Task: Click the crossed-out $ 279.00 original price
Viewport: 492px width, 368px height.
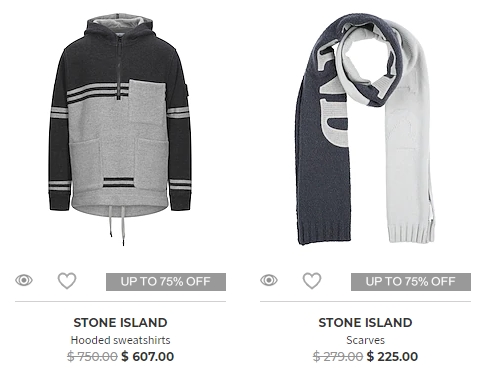Action: pos(338,356)
